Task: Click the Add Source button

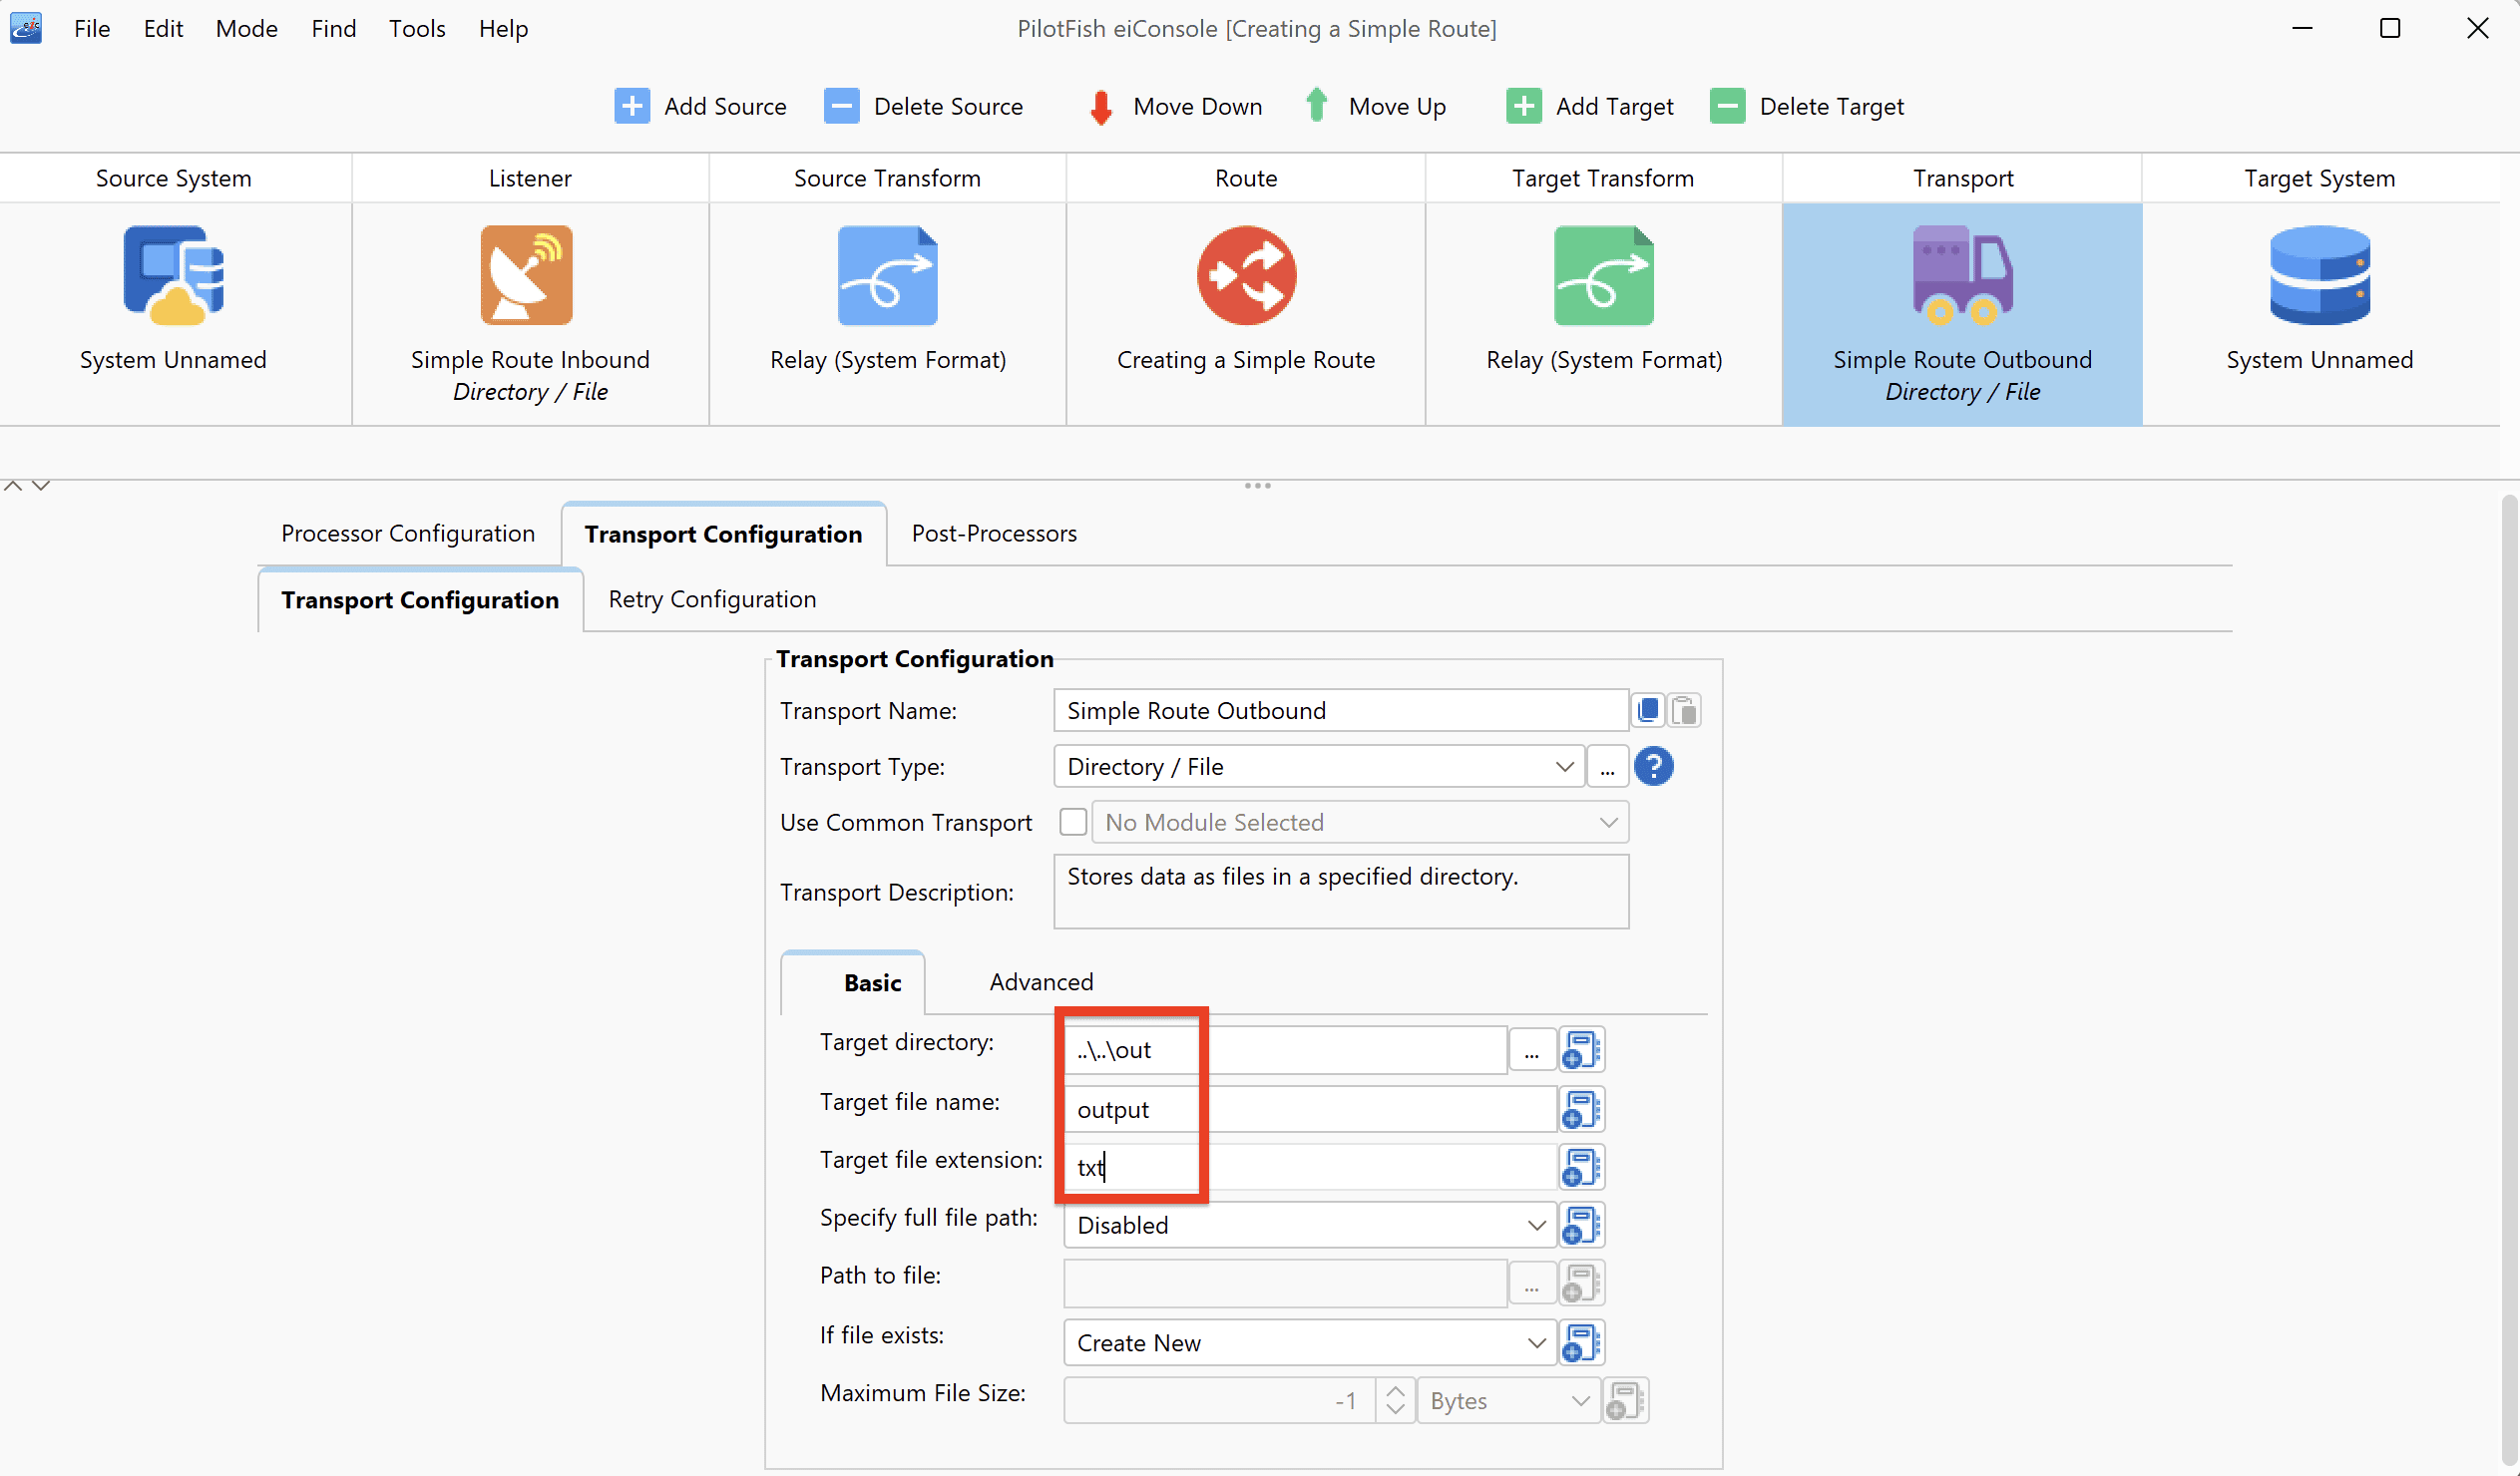Action: pos(700,106)
